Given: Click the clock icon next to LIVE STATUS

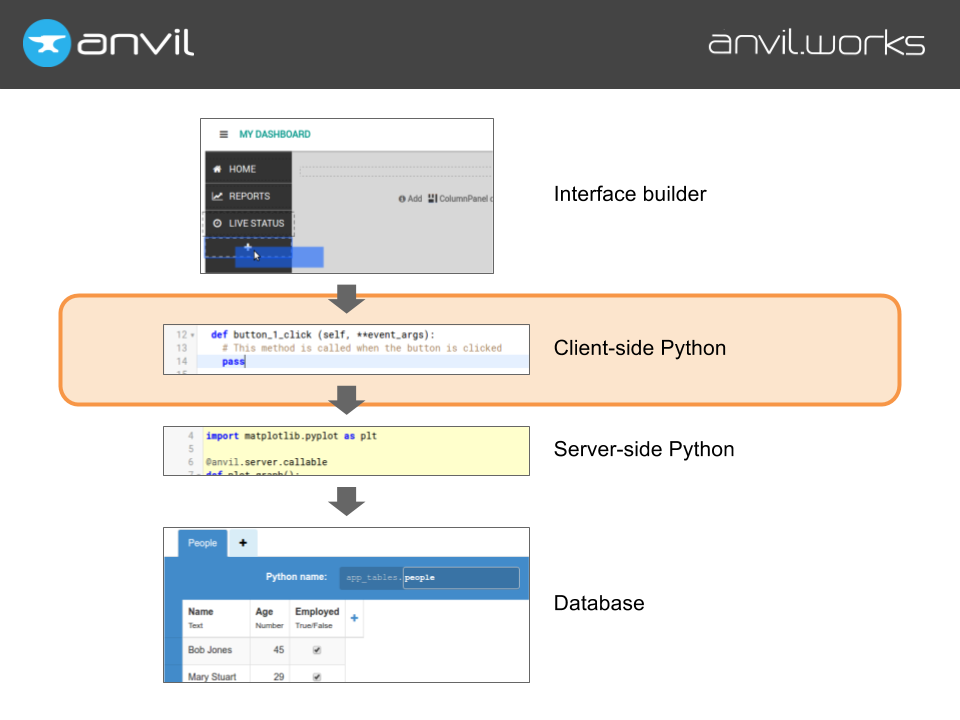Looking at the screenshot, I should click(x=217, y=223).
